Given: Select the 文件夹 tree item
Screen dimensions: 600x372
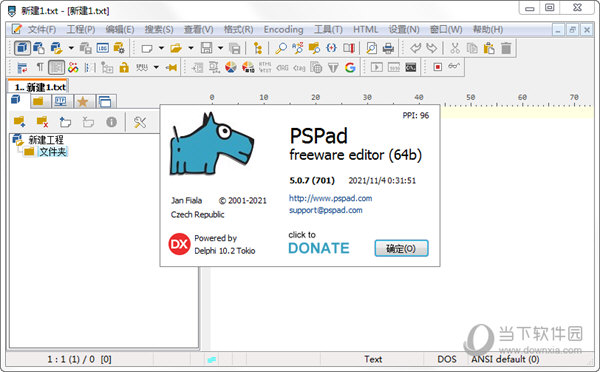Looking at the screenshot, I should coord(53,152).
